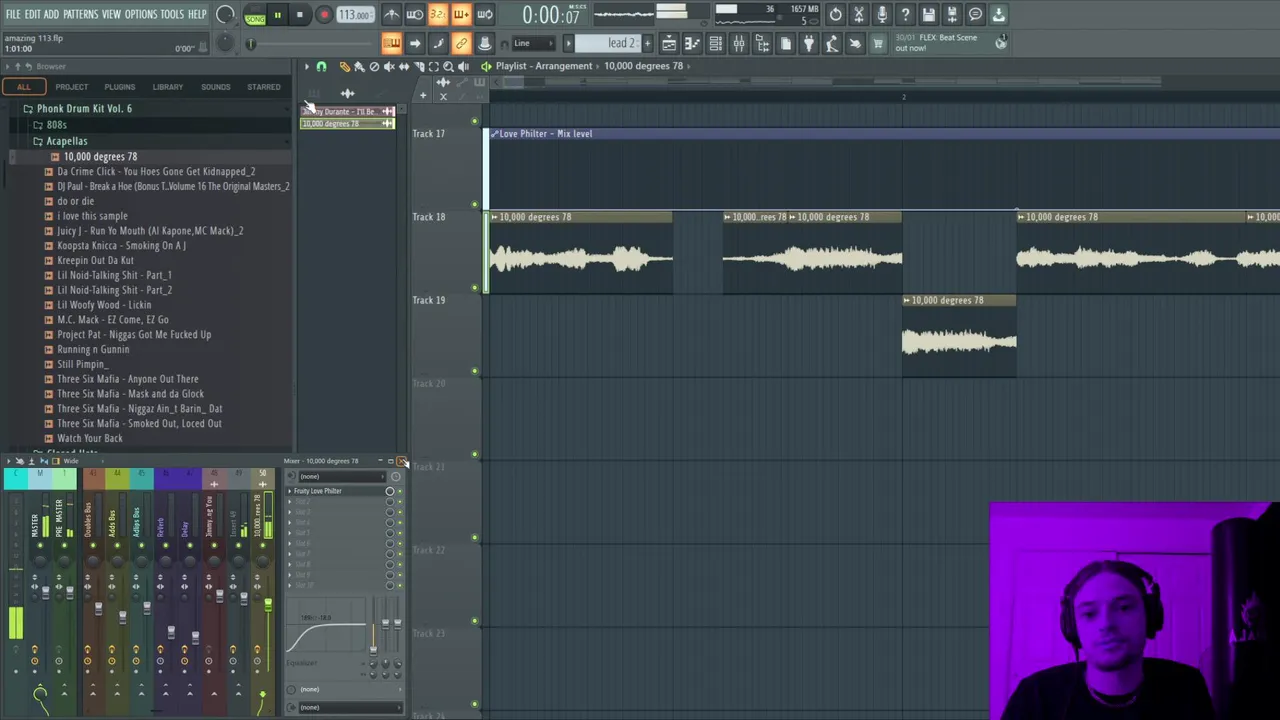
Task: Select 'Watch Your Back' sample
Action: click(90, 438)
